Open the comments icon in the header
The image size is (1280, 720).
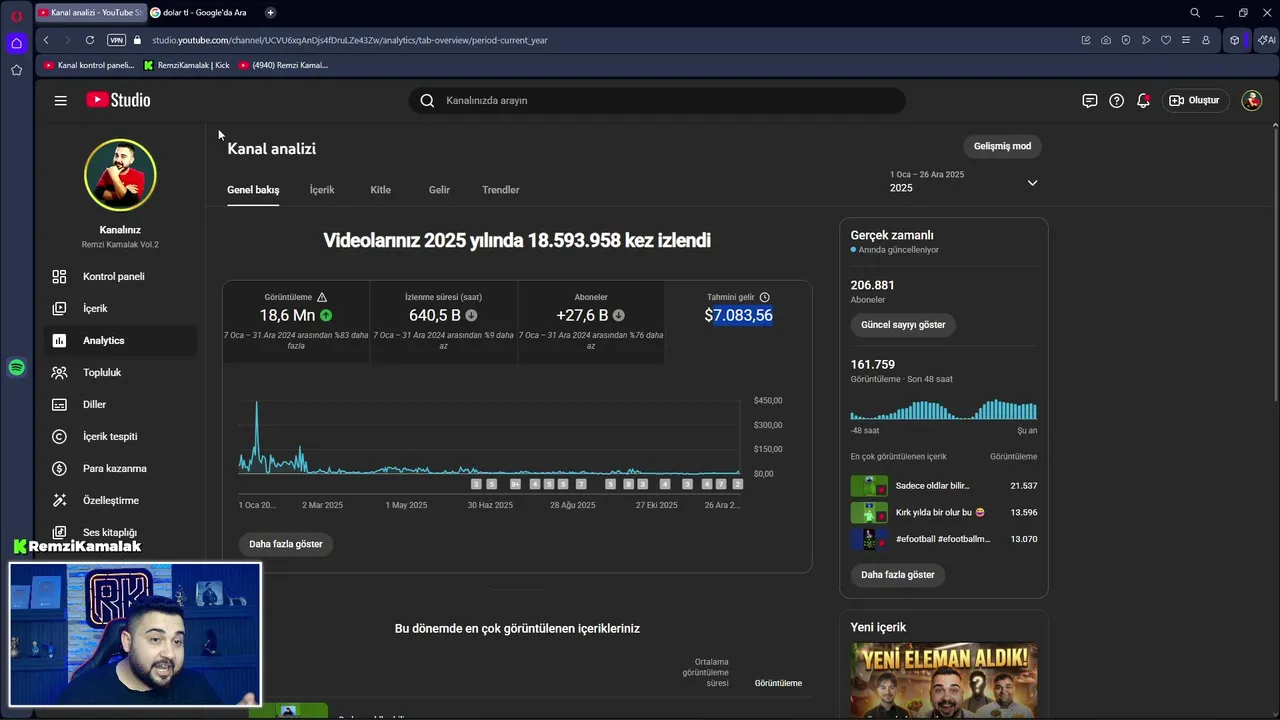tap(1090, 100)
